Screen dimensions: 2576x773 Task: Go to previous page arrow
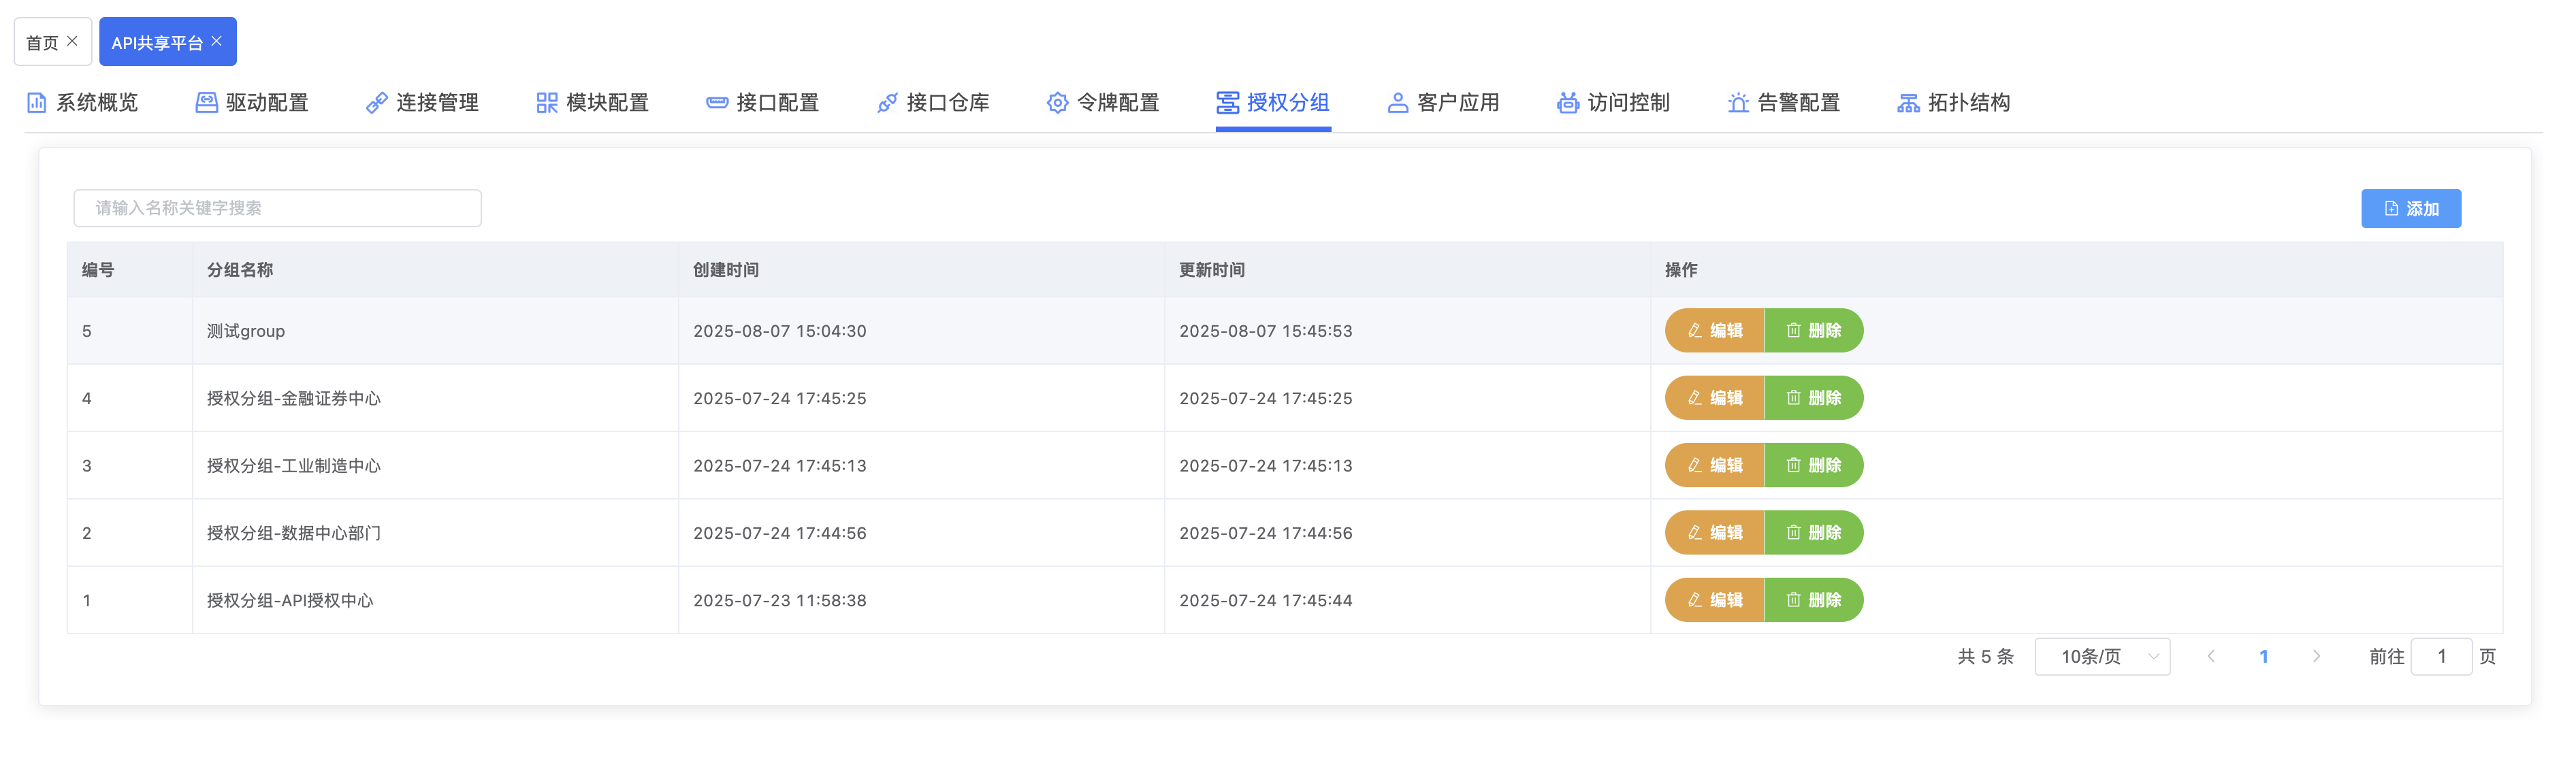click(2211, 657)
